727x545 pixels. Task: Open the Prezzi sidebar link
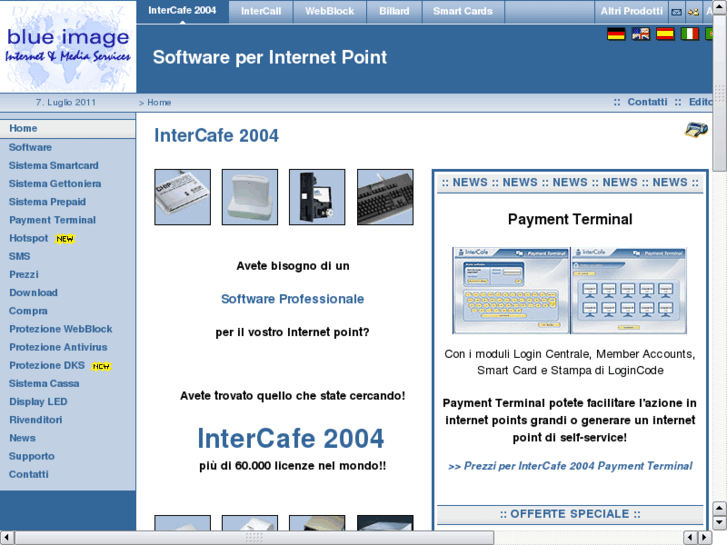[24, 275]
